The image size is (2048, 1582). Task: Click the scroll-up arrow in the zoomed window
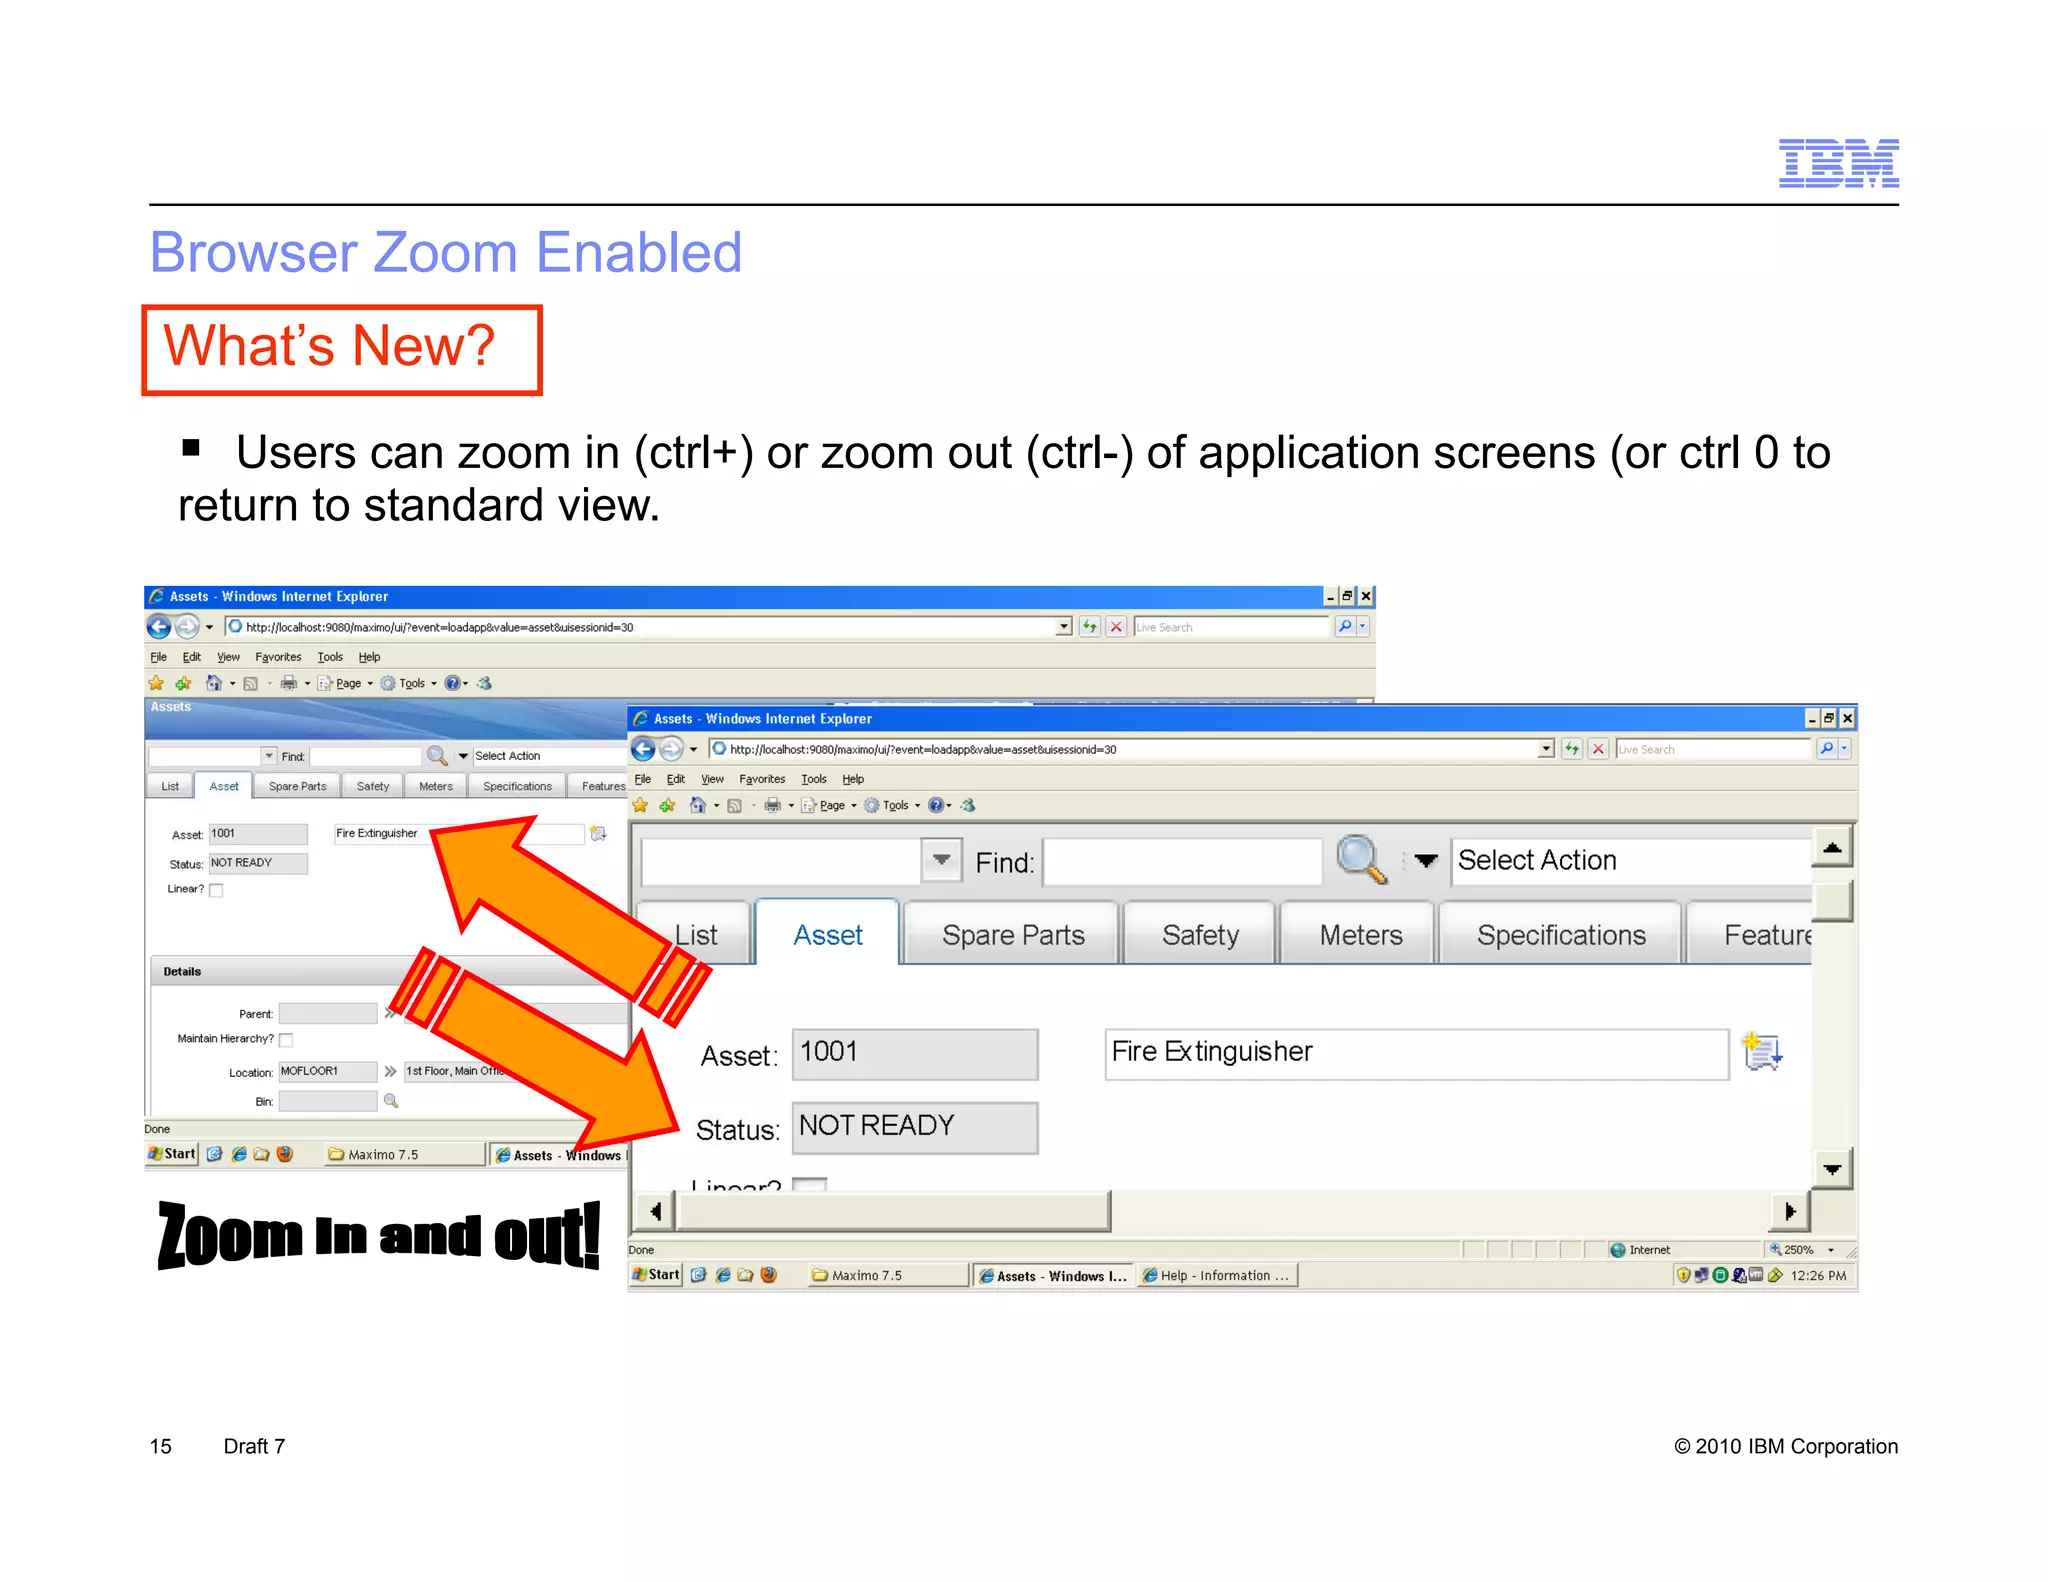pos(1832,847)
